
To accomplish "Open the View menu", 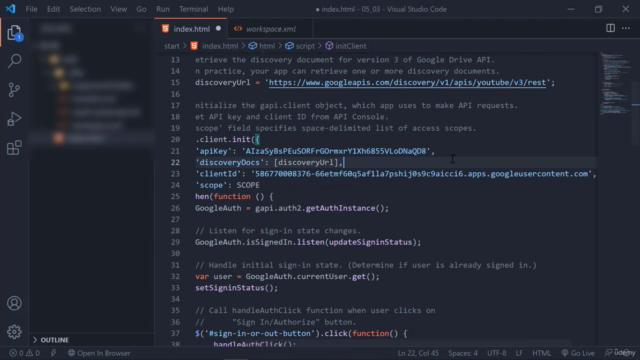I will point(119,9).
